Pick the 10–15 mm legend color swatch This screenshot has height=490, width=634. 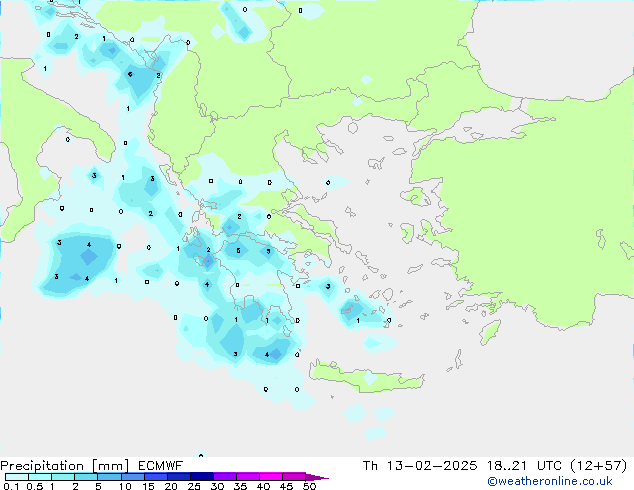tap(133, 477)
